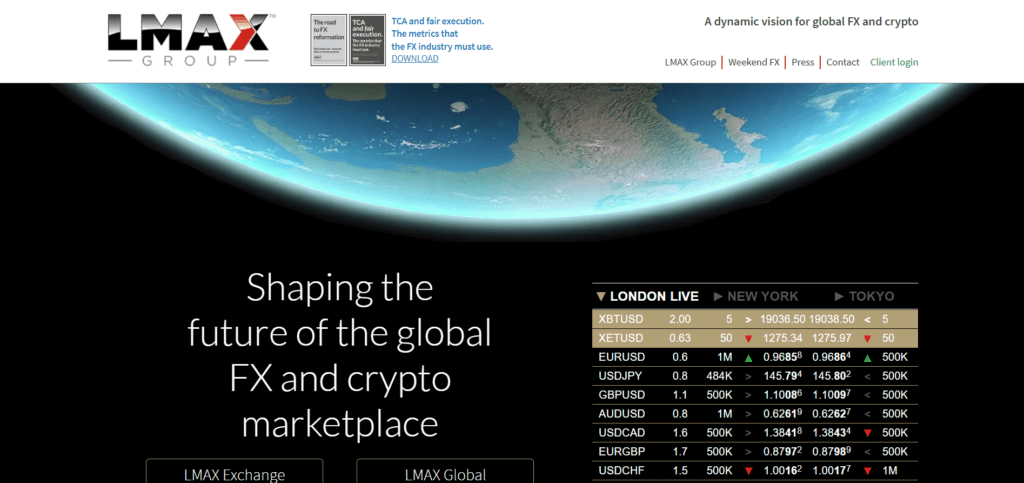Screen dimensions: 1024x483
Task: Click the LMAX Global button
Action: (x=445, y=474)
